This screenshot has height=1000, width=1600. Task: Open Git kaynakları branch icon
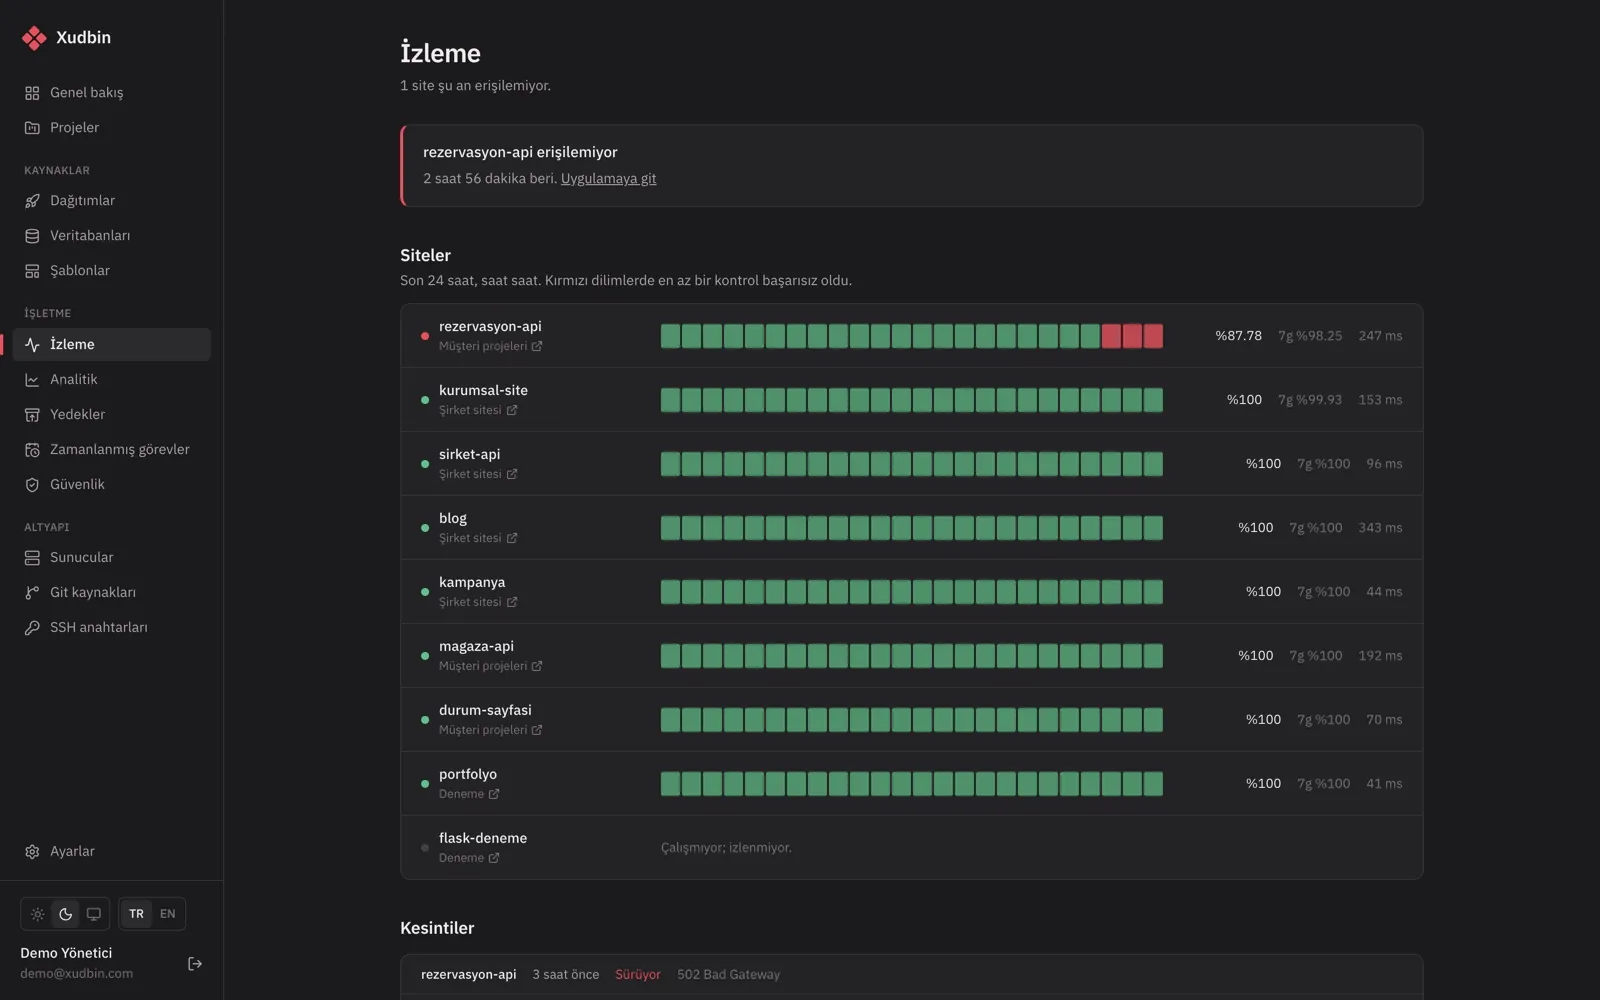pos(32,592)
